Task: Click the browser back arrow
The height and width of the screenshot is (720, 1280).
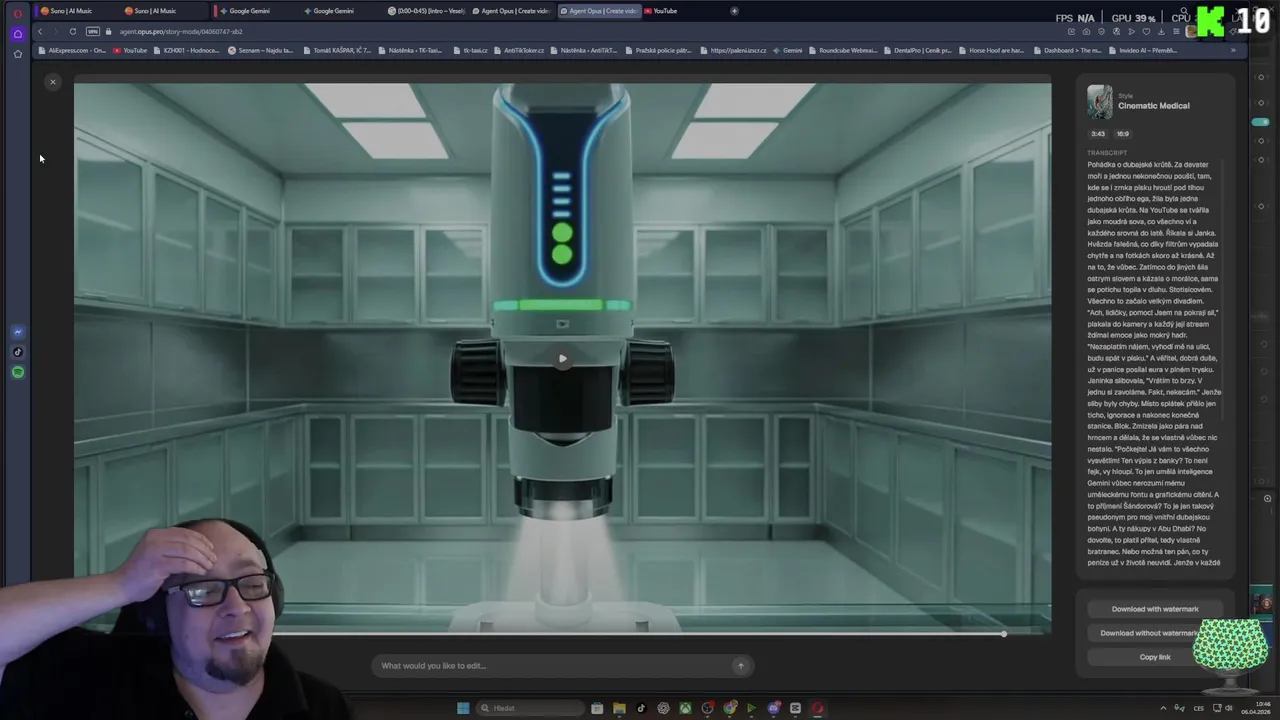Action: 40,31
